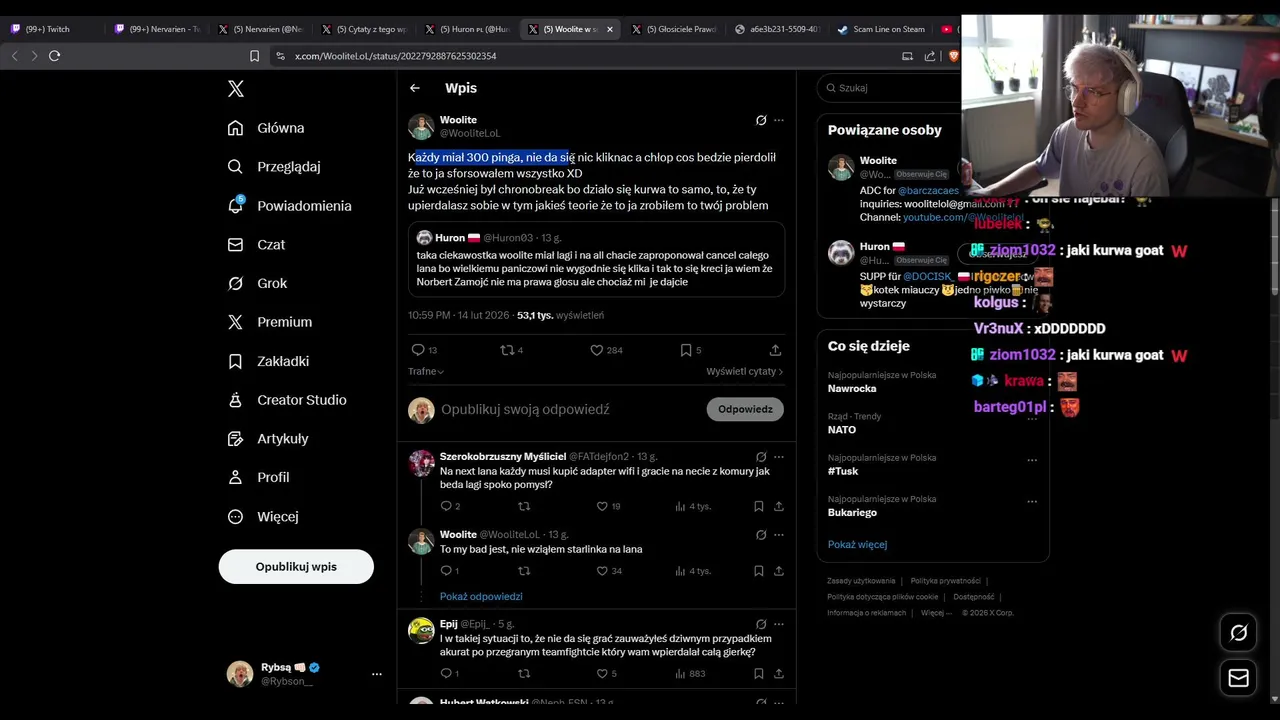Open Trafne reply sort dropdown
Image resolution: width=1280 pixels, height=720 pixels.
426,371
